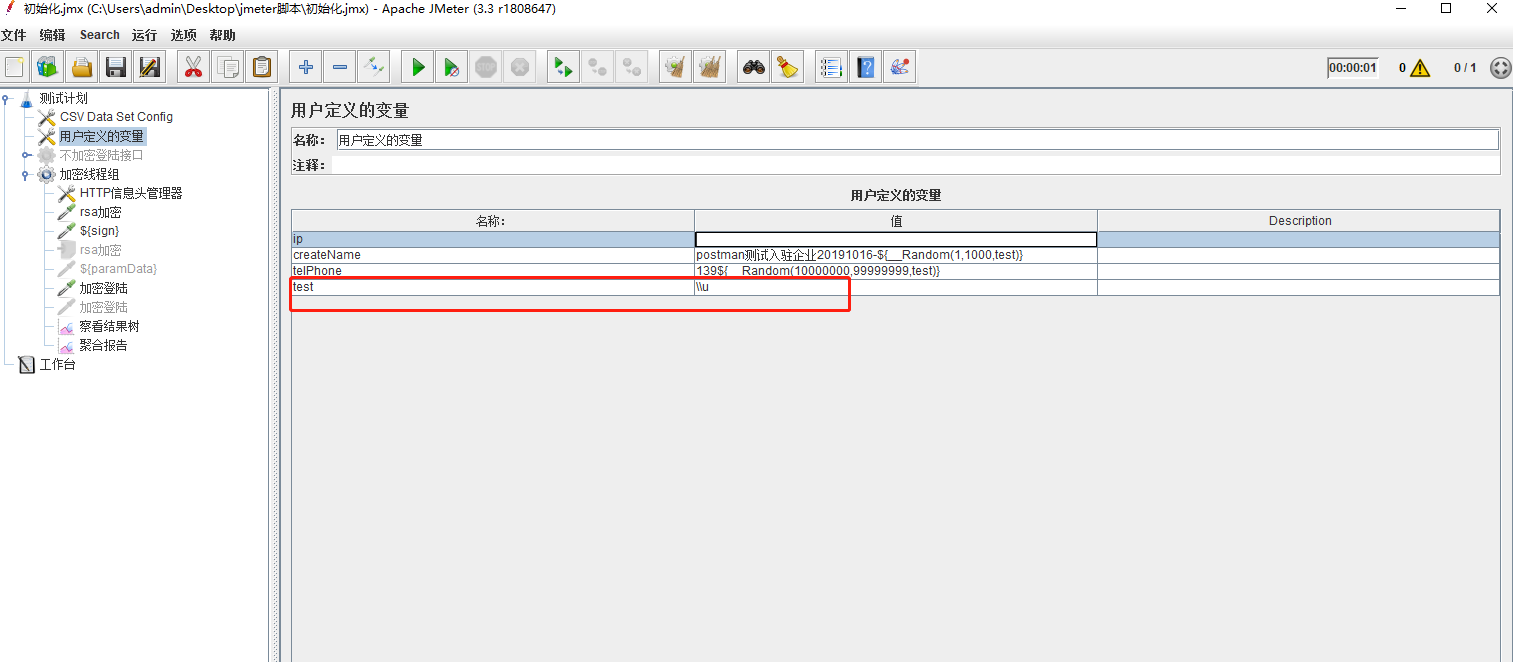Collapse the 加密线程组 tree node
The width and height of the screenshot is (1513, 662).
pos(24,173)
